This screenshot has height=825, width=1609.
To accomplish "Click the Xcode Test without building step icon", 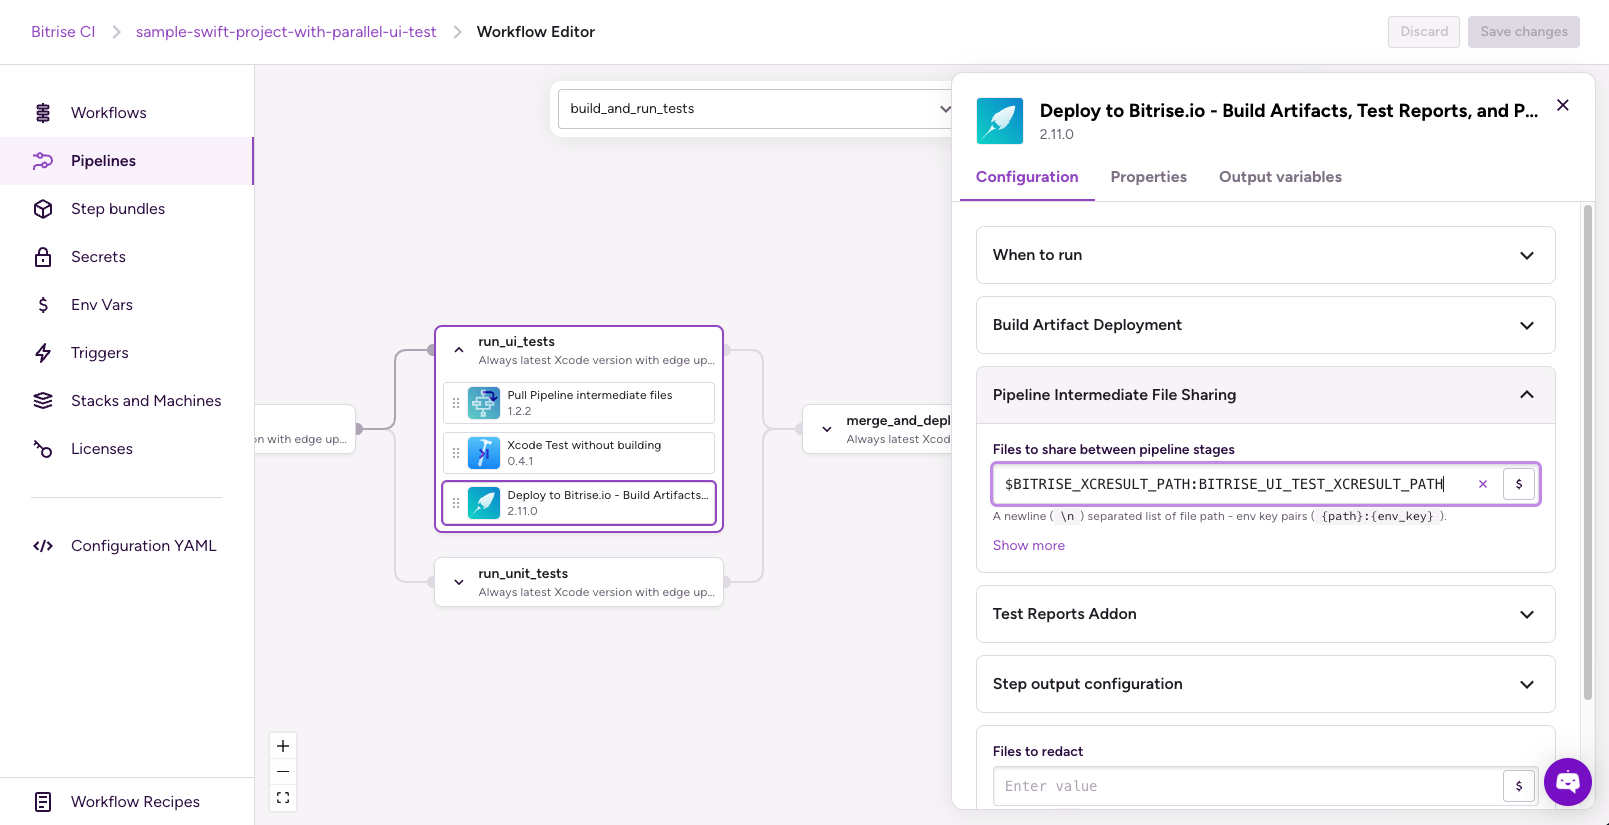I will point(484,453).
